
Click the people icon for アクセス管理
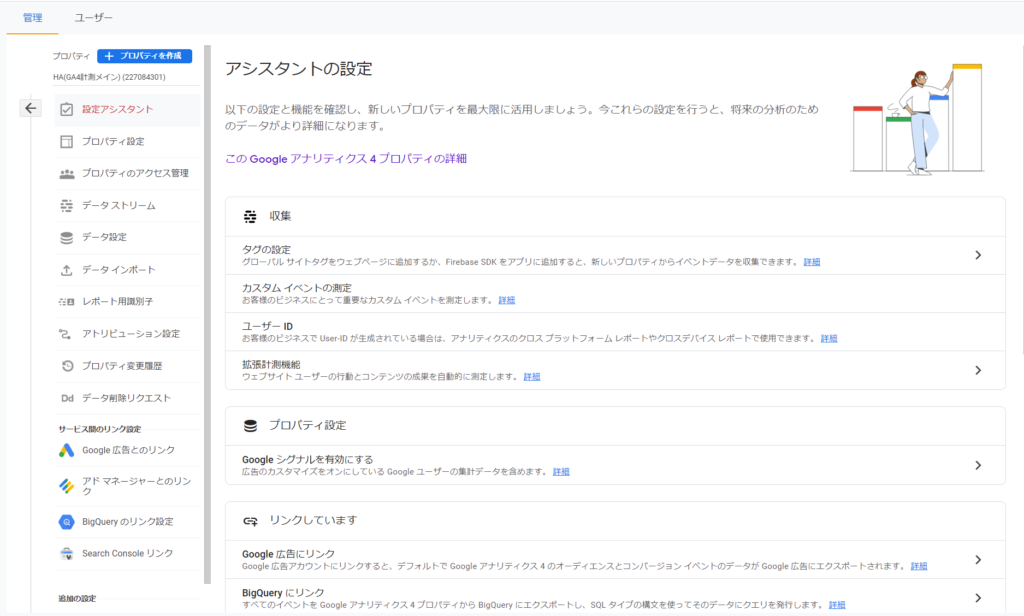[x=67, y=174]
